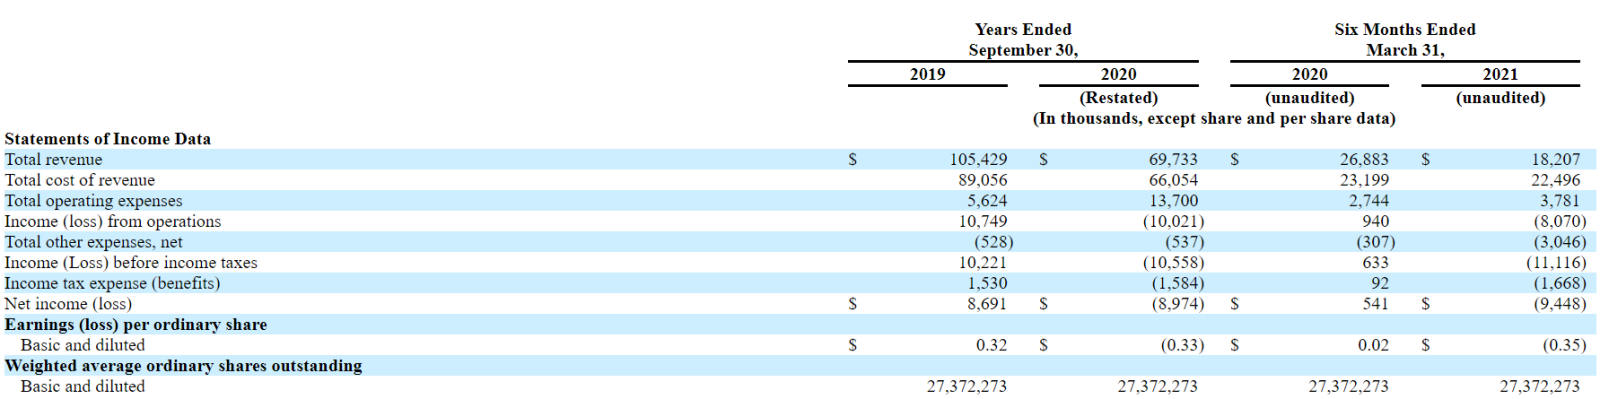The height and width of the screenshot is (399, 1600).
Task: Select the 2019 total revenue value 105,429
Action: 978,160
